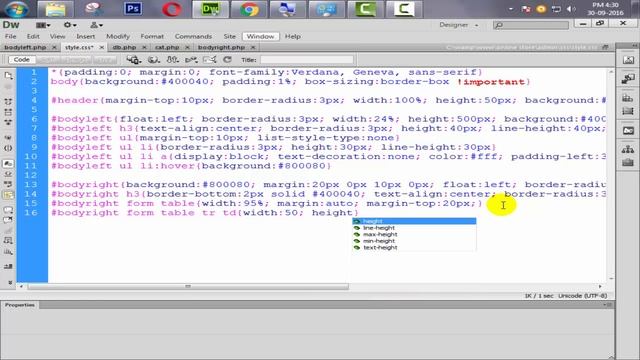This screenshot has width=640, height=360.
Task: Open the site map icon in right dock
Action: click(628, 149)
